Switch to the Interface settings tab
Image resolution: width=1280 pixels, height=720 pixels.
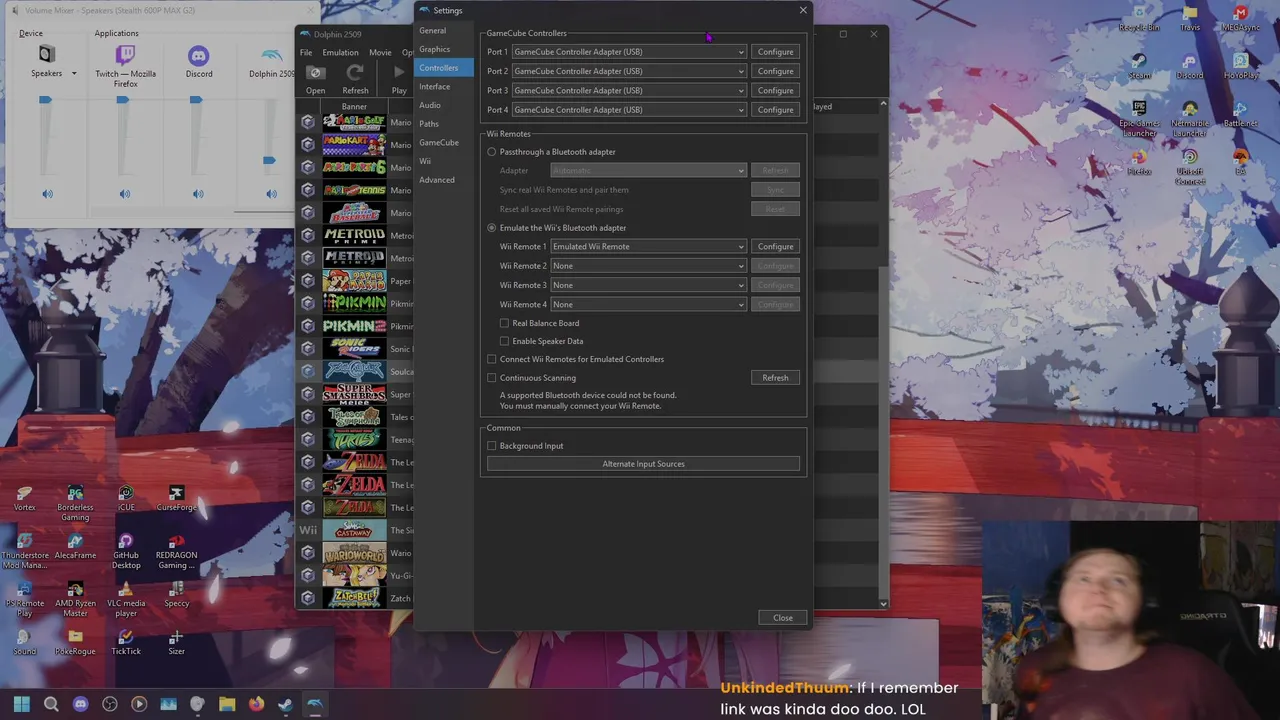(x=444, y=87)
